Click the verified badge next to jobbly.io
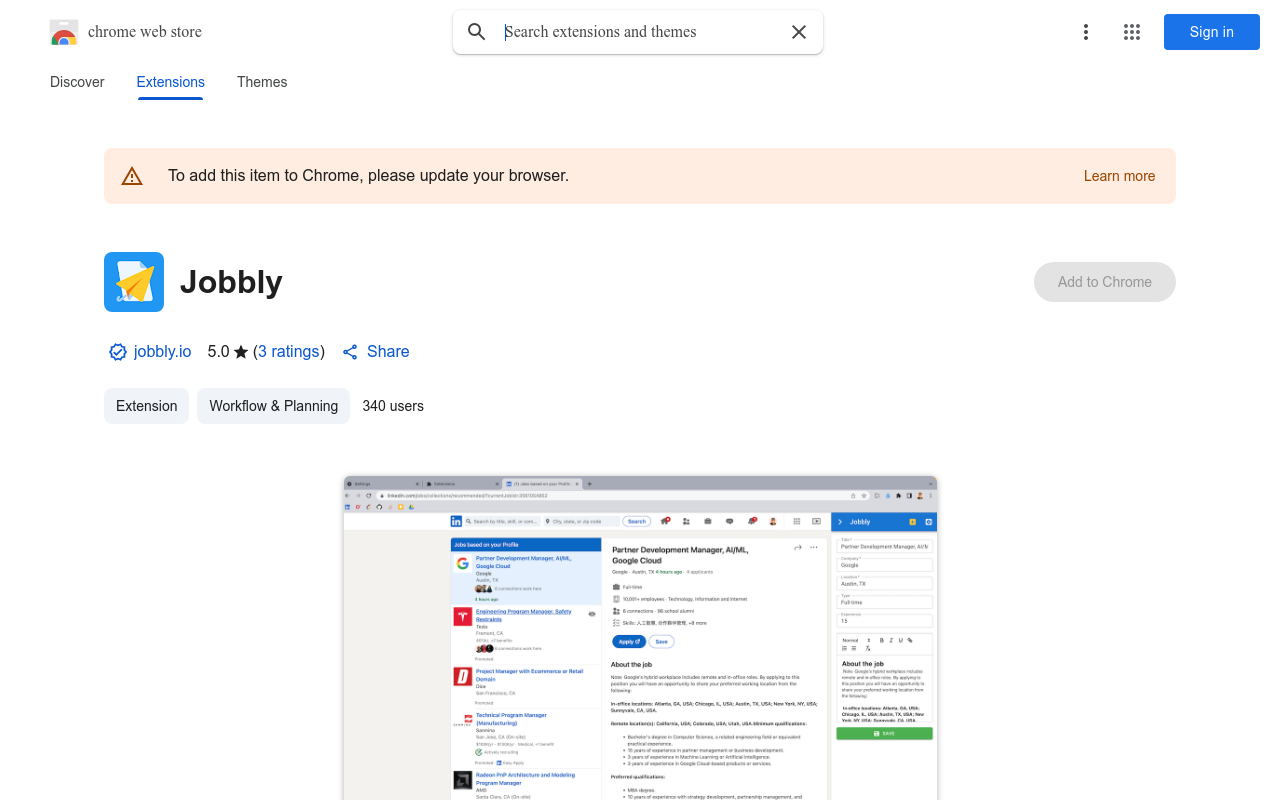This screenshot has height=800, width=1280. pos(118,352)
